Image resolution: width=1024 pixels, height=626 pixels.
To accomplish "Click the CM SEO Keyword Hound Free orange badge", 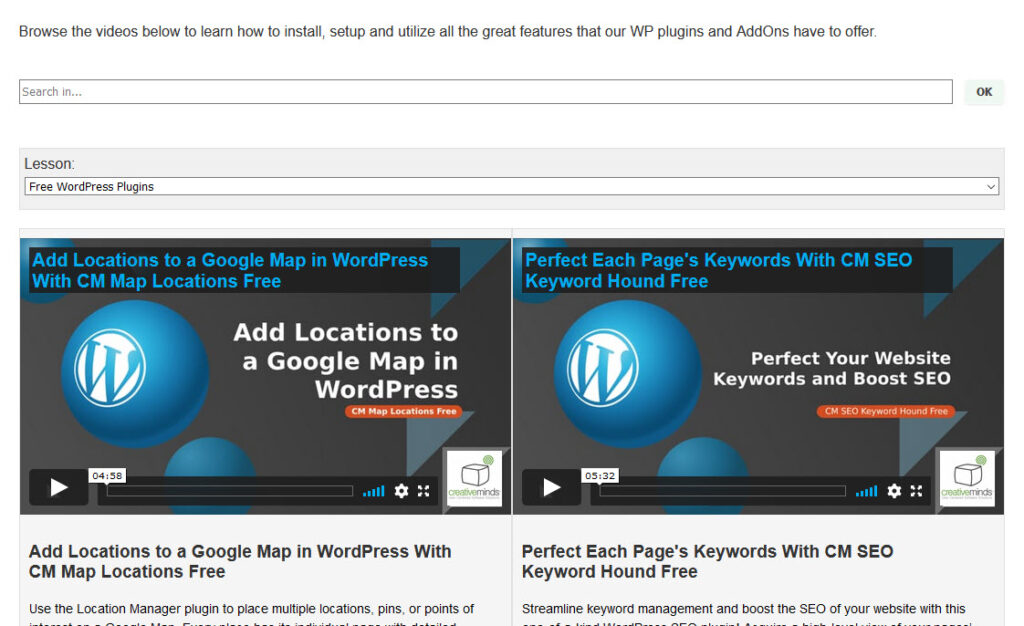I will click(886, 411).
